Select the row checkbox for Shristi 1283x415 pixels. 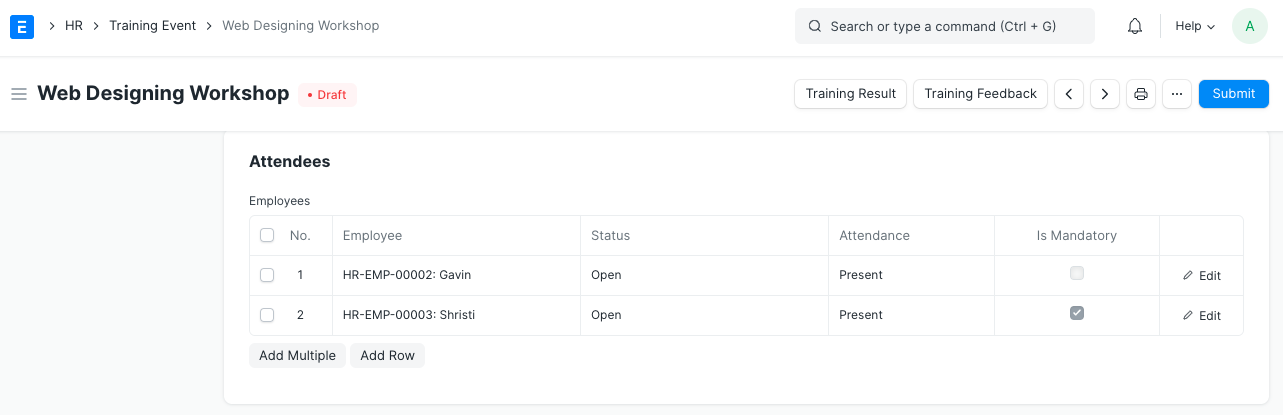tap(267, 315)
